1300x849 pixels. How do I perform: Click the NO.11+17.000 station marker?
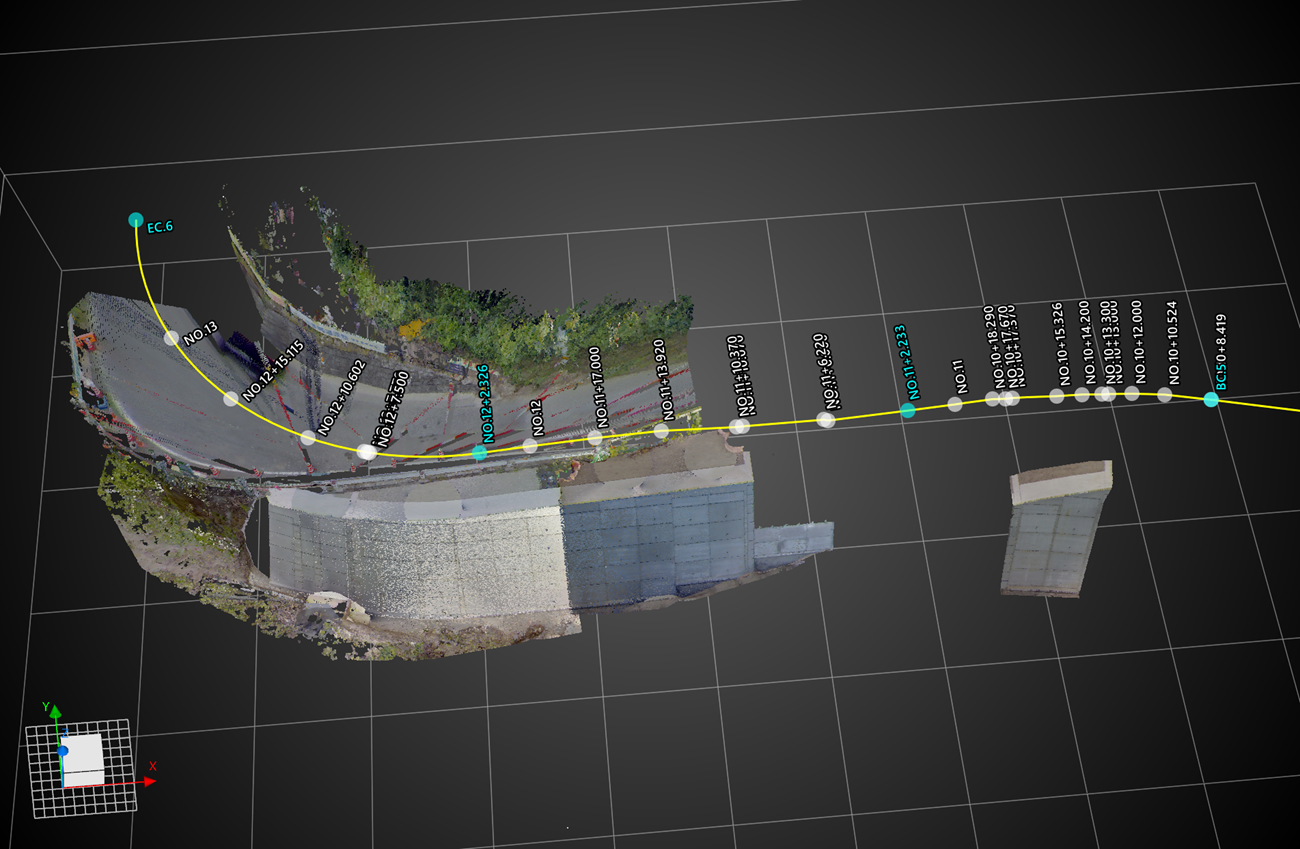(595, 438)
